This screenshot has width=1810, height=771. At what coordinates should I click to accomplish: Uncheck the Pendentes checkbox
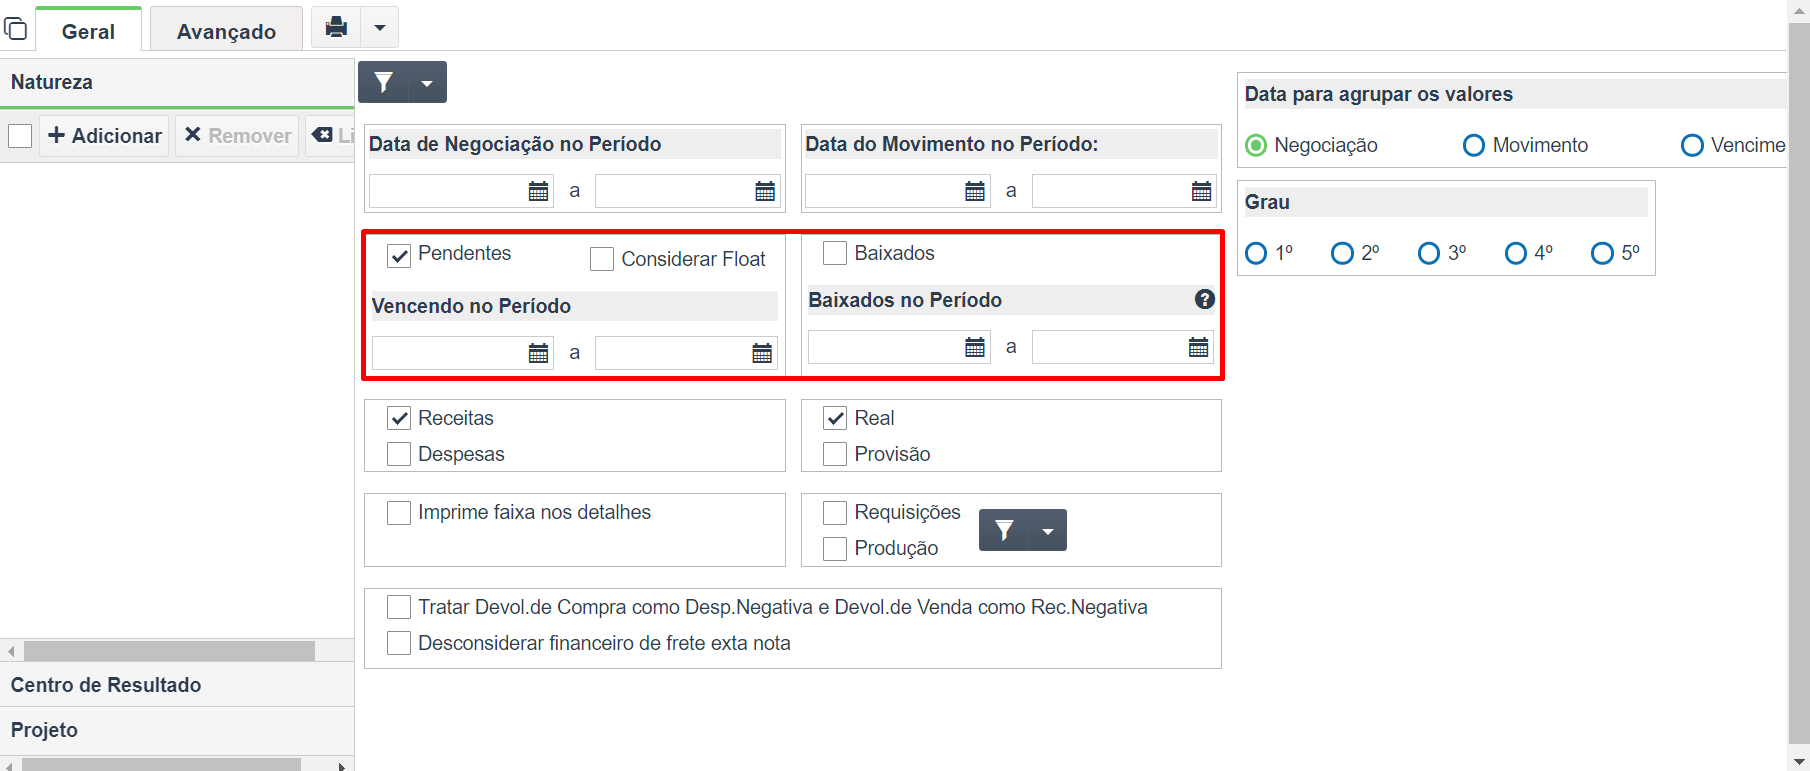click(399, 255)
